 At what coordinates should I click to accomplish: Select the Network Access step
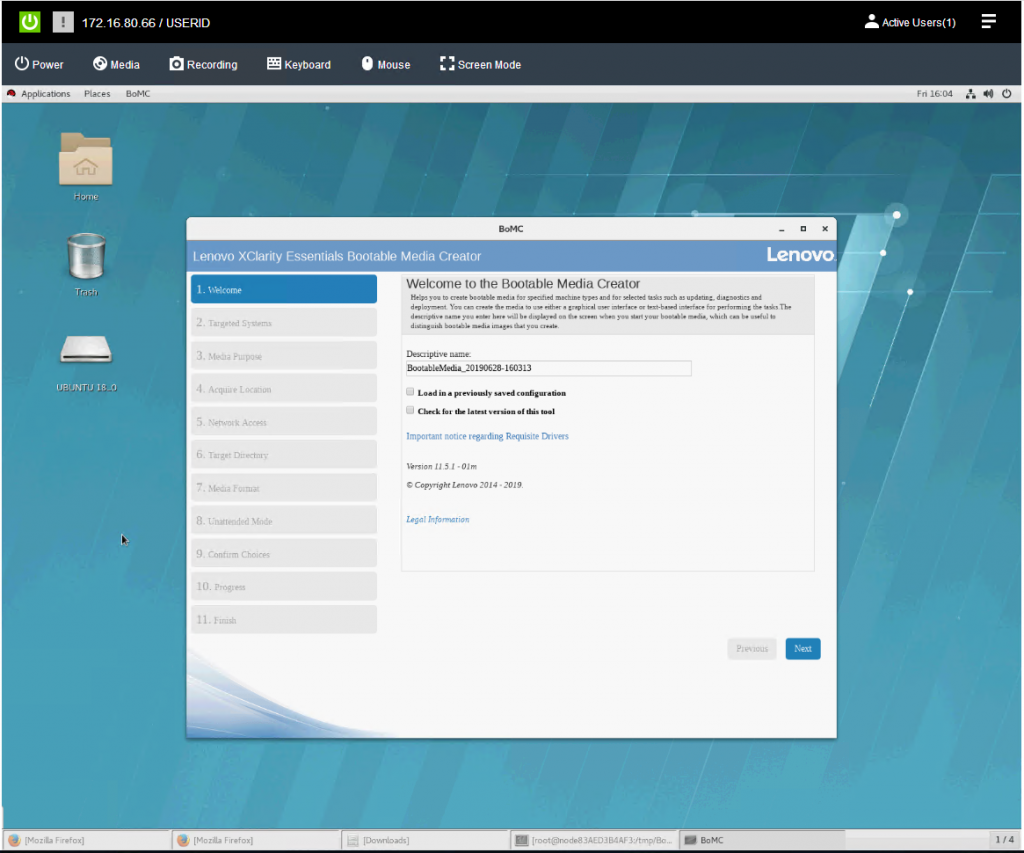[x=283, y=421]
